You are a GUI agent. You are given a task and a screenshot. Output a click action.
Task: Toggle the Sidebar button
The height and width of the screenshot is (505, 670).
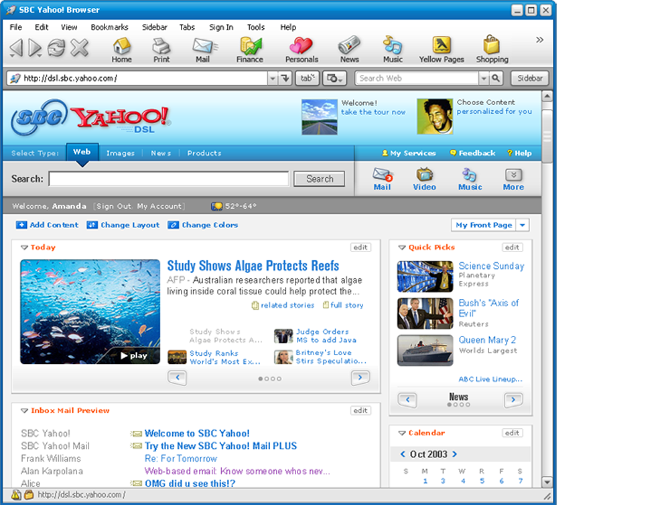click(x=530, y=78)
